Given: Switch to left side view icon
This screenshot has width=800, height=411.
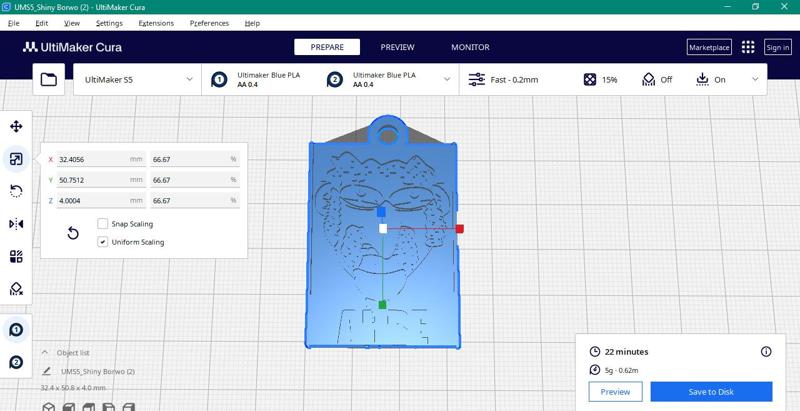Looking at the screenshot, I should pyautogui.click(x=109, y=407).
